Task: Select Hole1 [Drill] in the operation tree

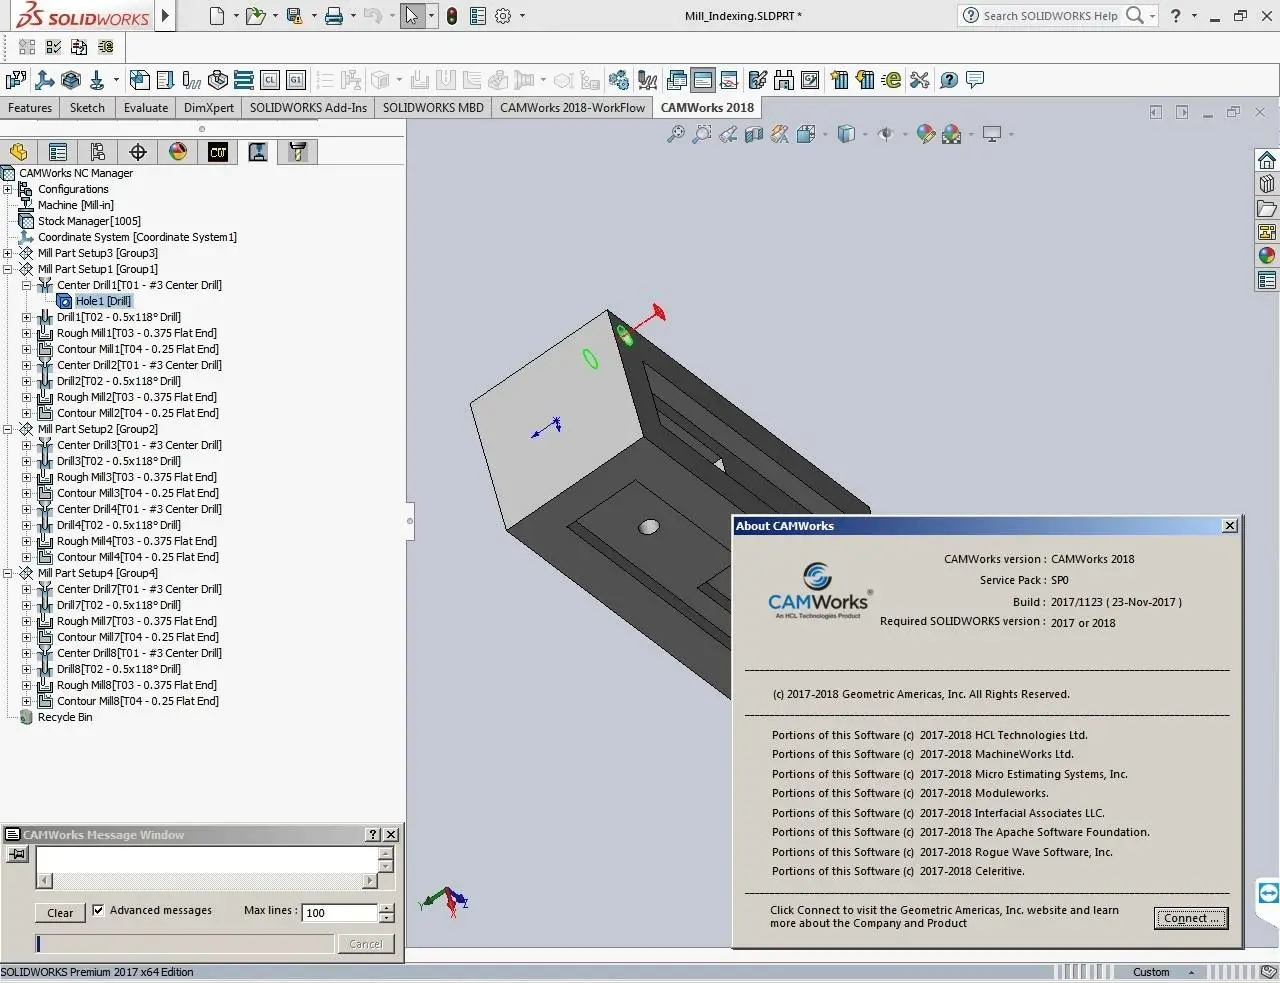Action: pos(103,301)
